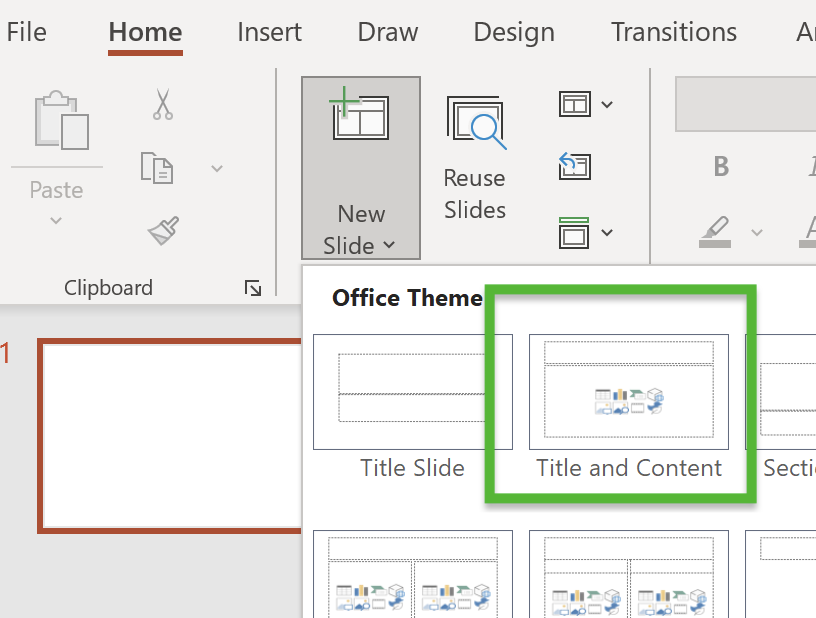Expand the Section dropdown chevron

click(607, 232)
